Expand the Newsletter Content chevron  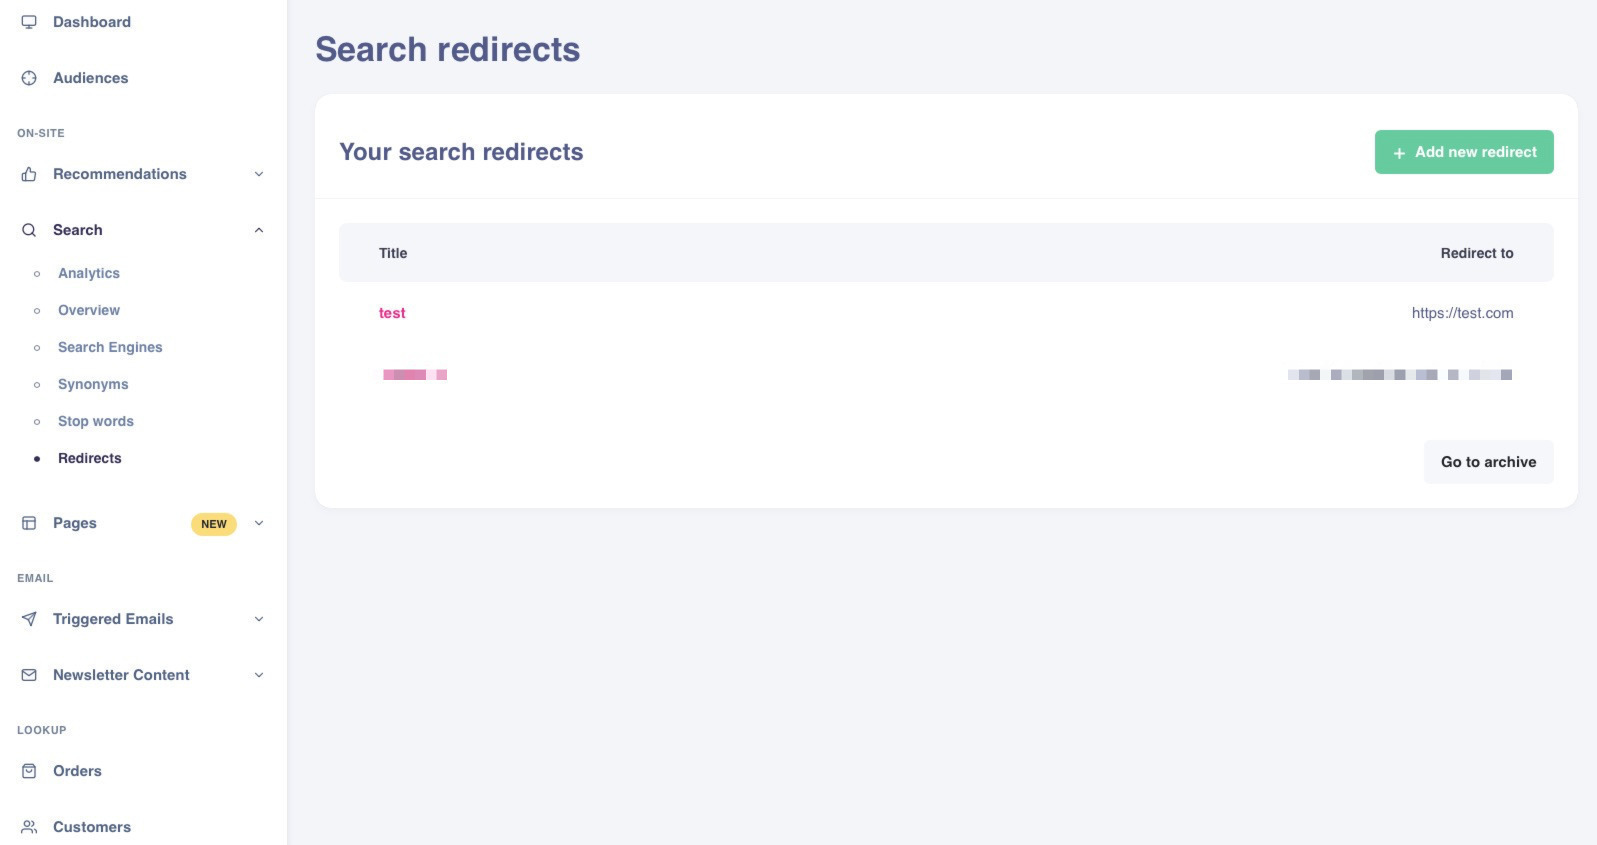click(259, 675)
